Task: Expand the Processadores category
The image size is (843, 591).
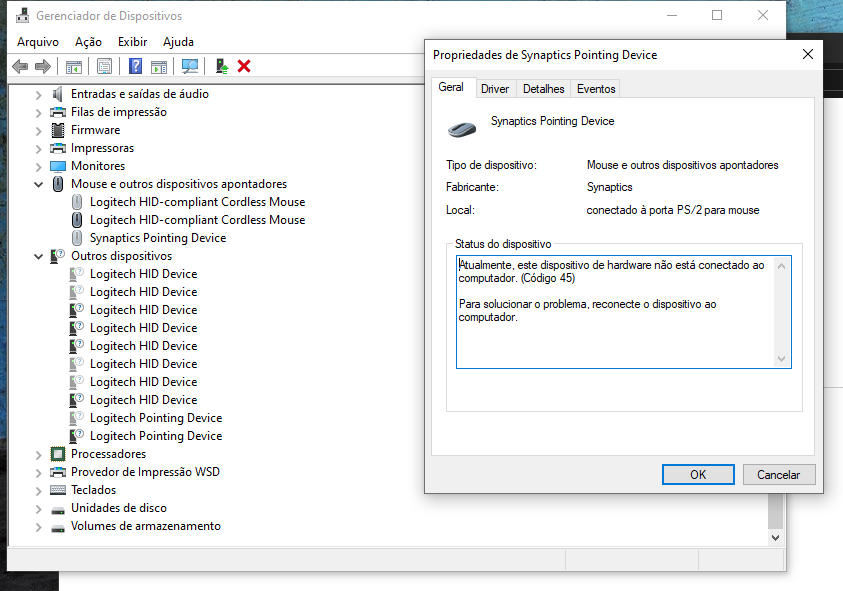Action: tap(39, 454)
